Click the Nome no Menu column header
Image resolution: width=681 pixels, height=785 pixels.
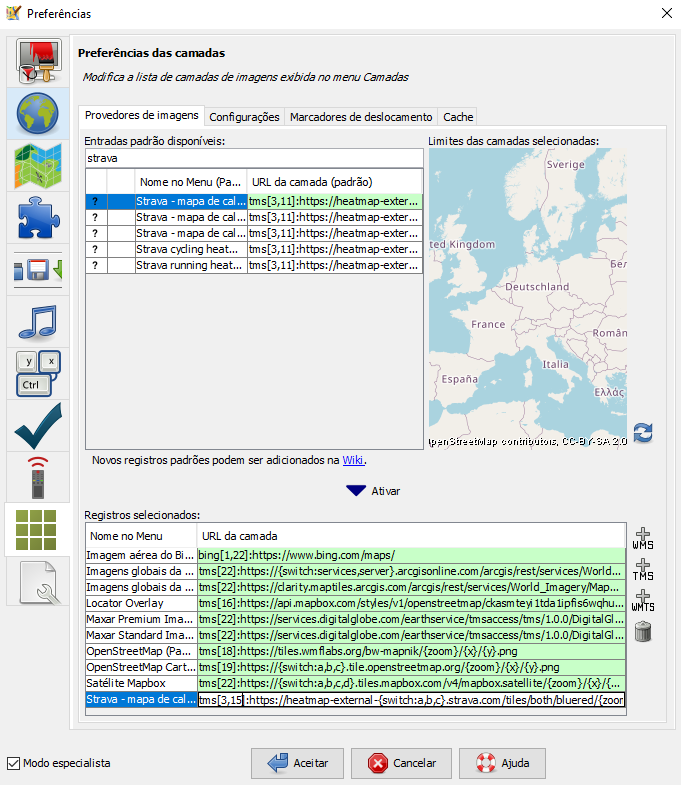coord(141,536)
